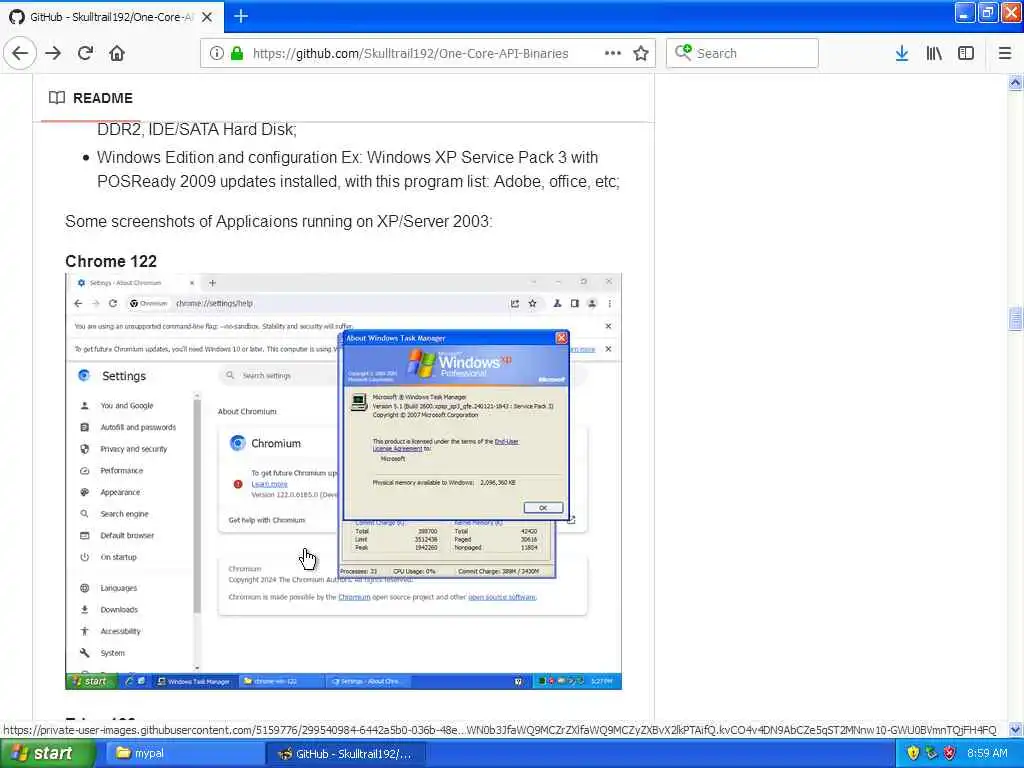The height and width of the screenshot is (768, 1024).
Task: Click 'Default browser' in embedded screenshot
Action: [127, 536]
